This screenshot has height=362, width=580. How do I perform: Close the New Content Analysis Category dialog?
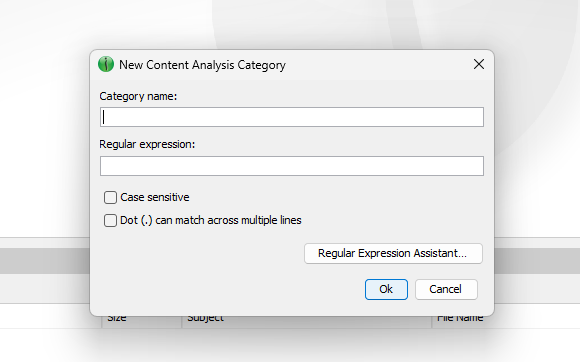point(479,64)
